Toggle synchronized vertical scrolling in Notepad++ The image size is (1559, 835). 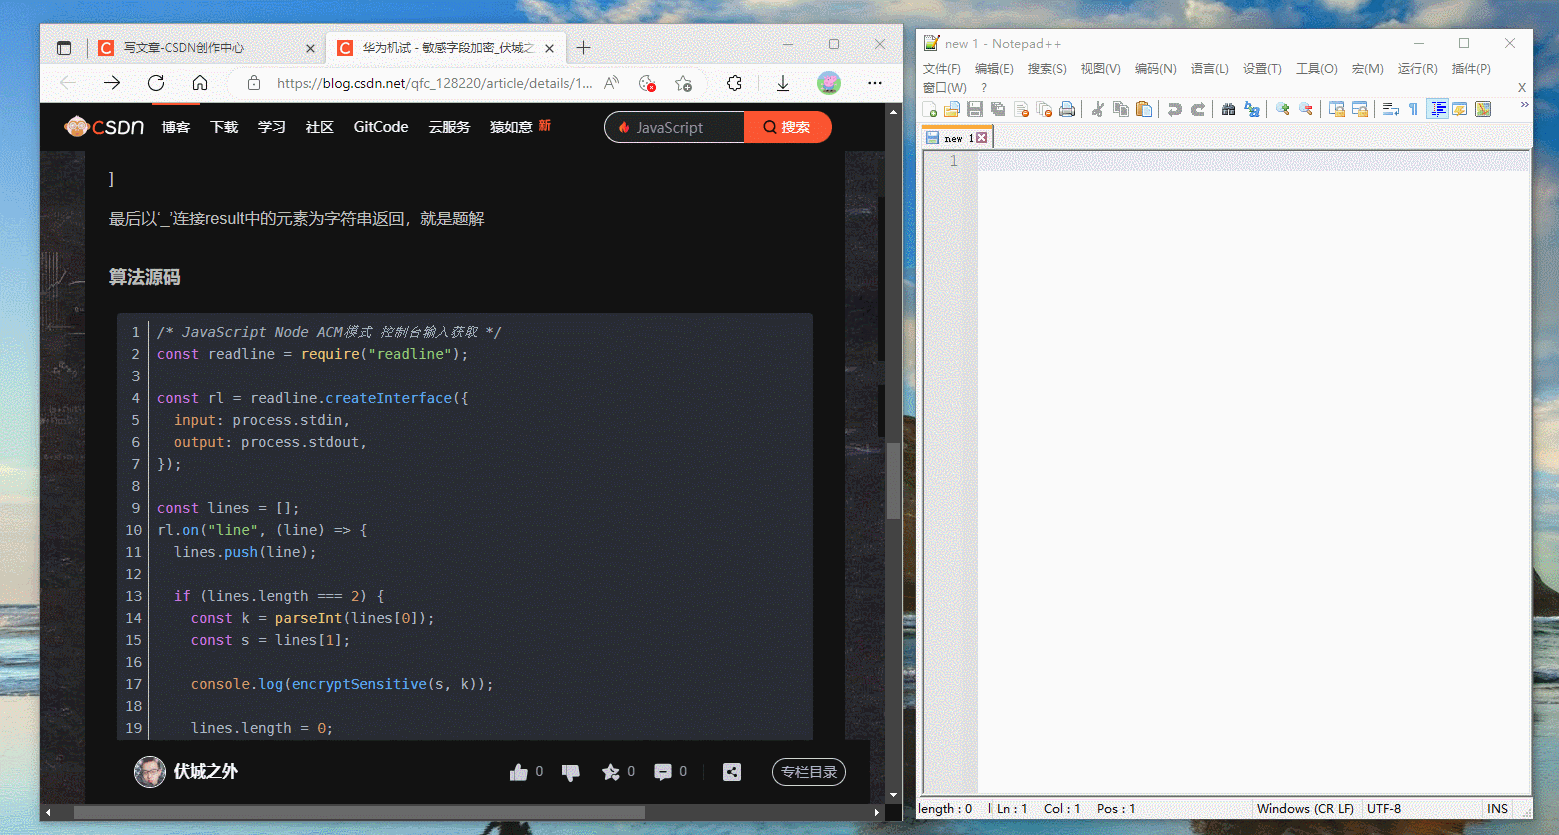pos(1337,109)
